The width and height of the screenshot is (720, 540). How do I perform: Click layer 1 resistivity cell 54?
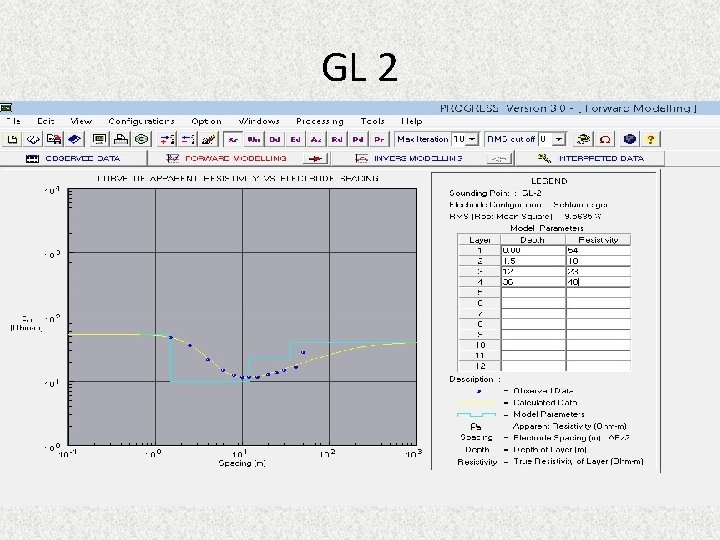click(x=598, y=250)
